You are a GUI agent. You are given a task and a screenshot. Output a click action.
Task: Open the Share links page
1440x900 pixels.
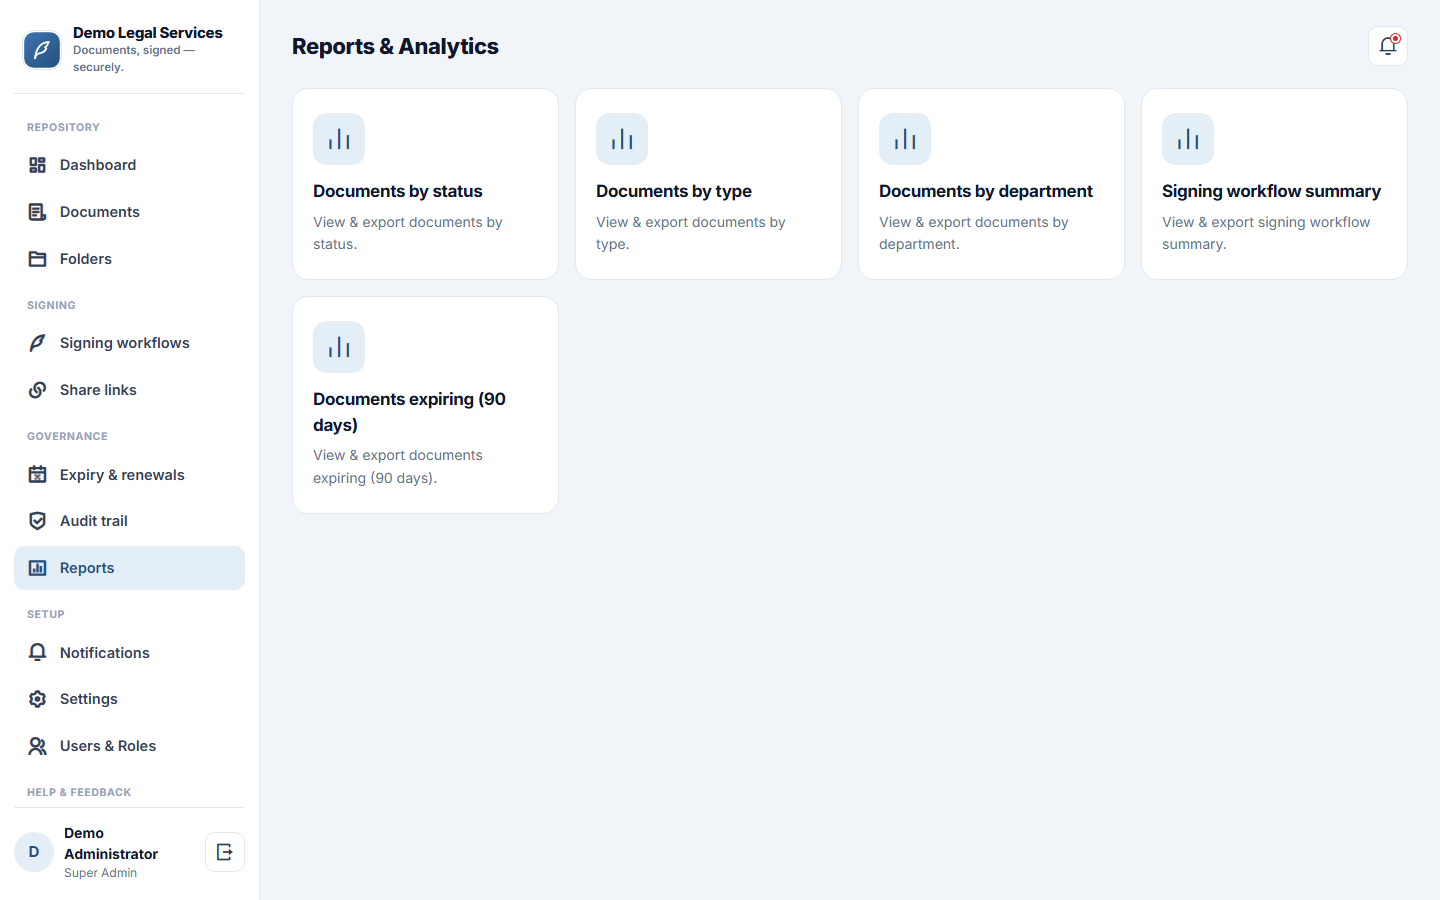[129, 390]
